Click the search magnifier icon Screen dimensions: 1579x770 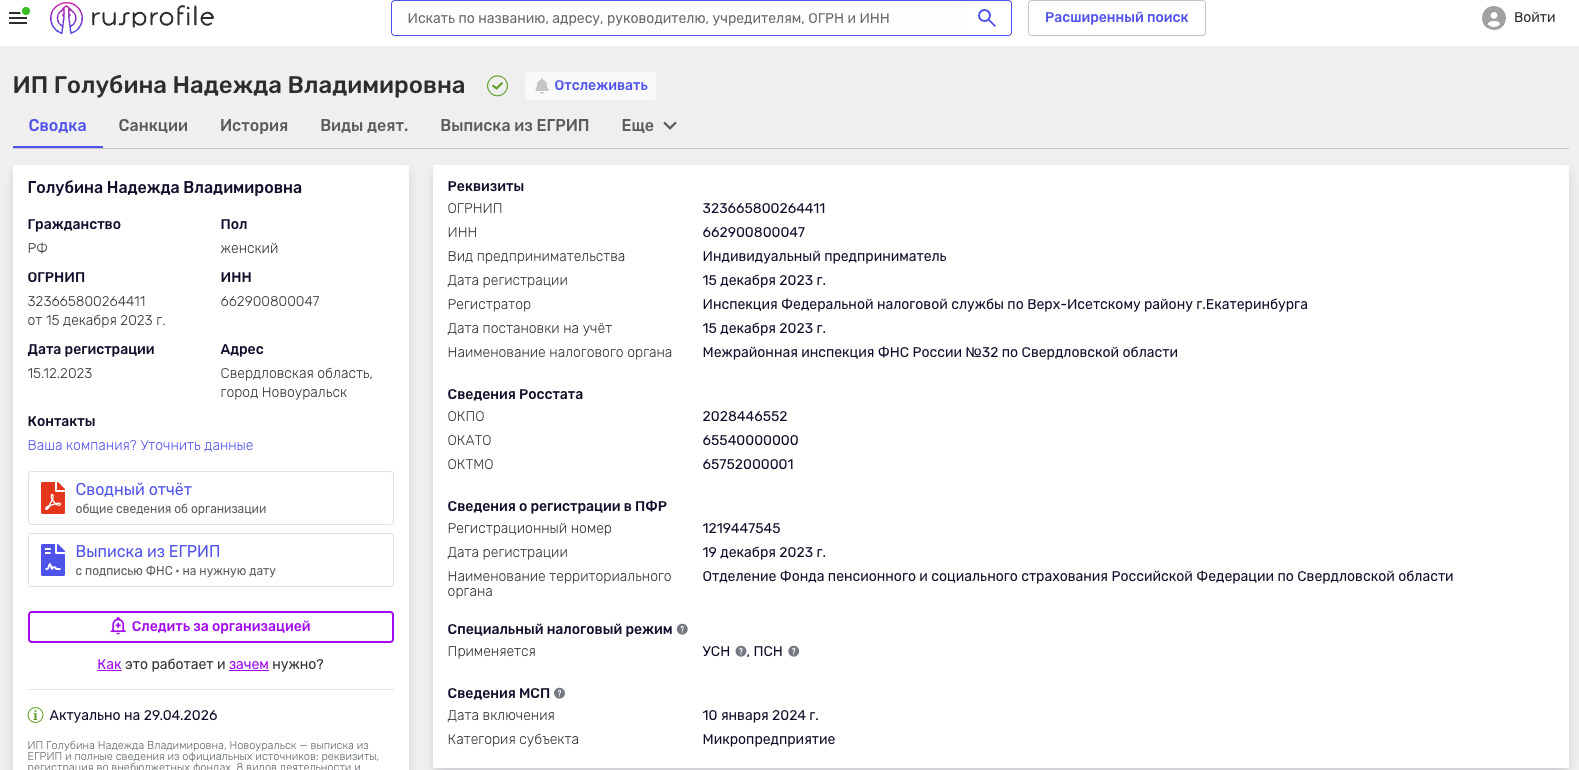pos(986,18)
